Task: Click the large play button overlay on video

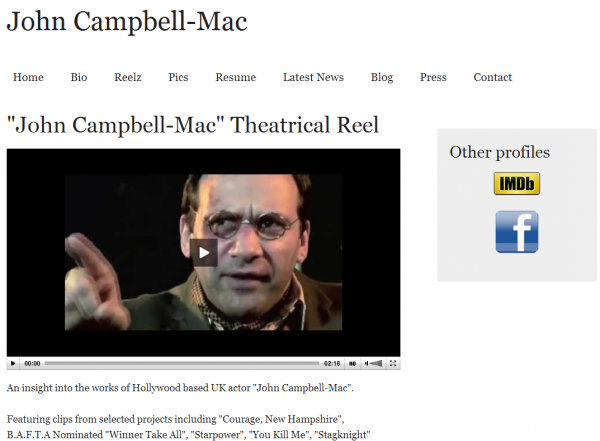Action: point(204,253)
